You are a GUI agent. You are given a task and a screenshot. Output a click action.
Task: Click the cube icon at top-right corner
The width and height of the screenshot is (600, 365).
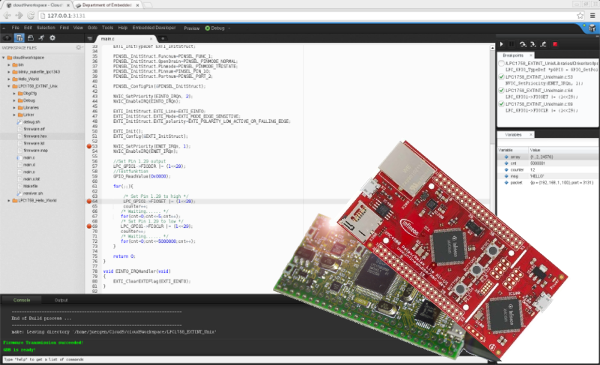click(592, 28)
